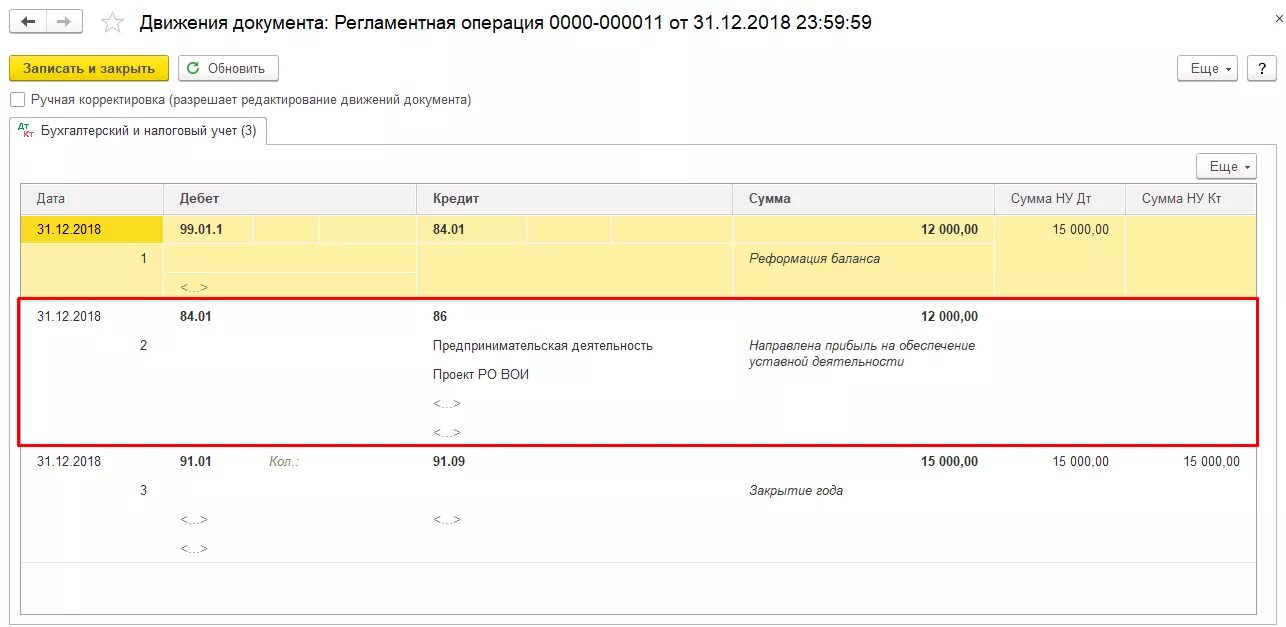The height and width of the screenshot is (627, 1286).
Task: Click the Направлена прибыль на обеспечение description
Action: 862,353
